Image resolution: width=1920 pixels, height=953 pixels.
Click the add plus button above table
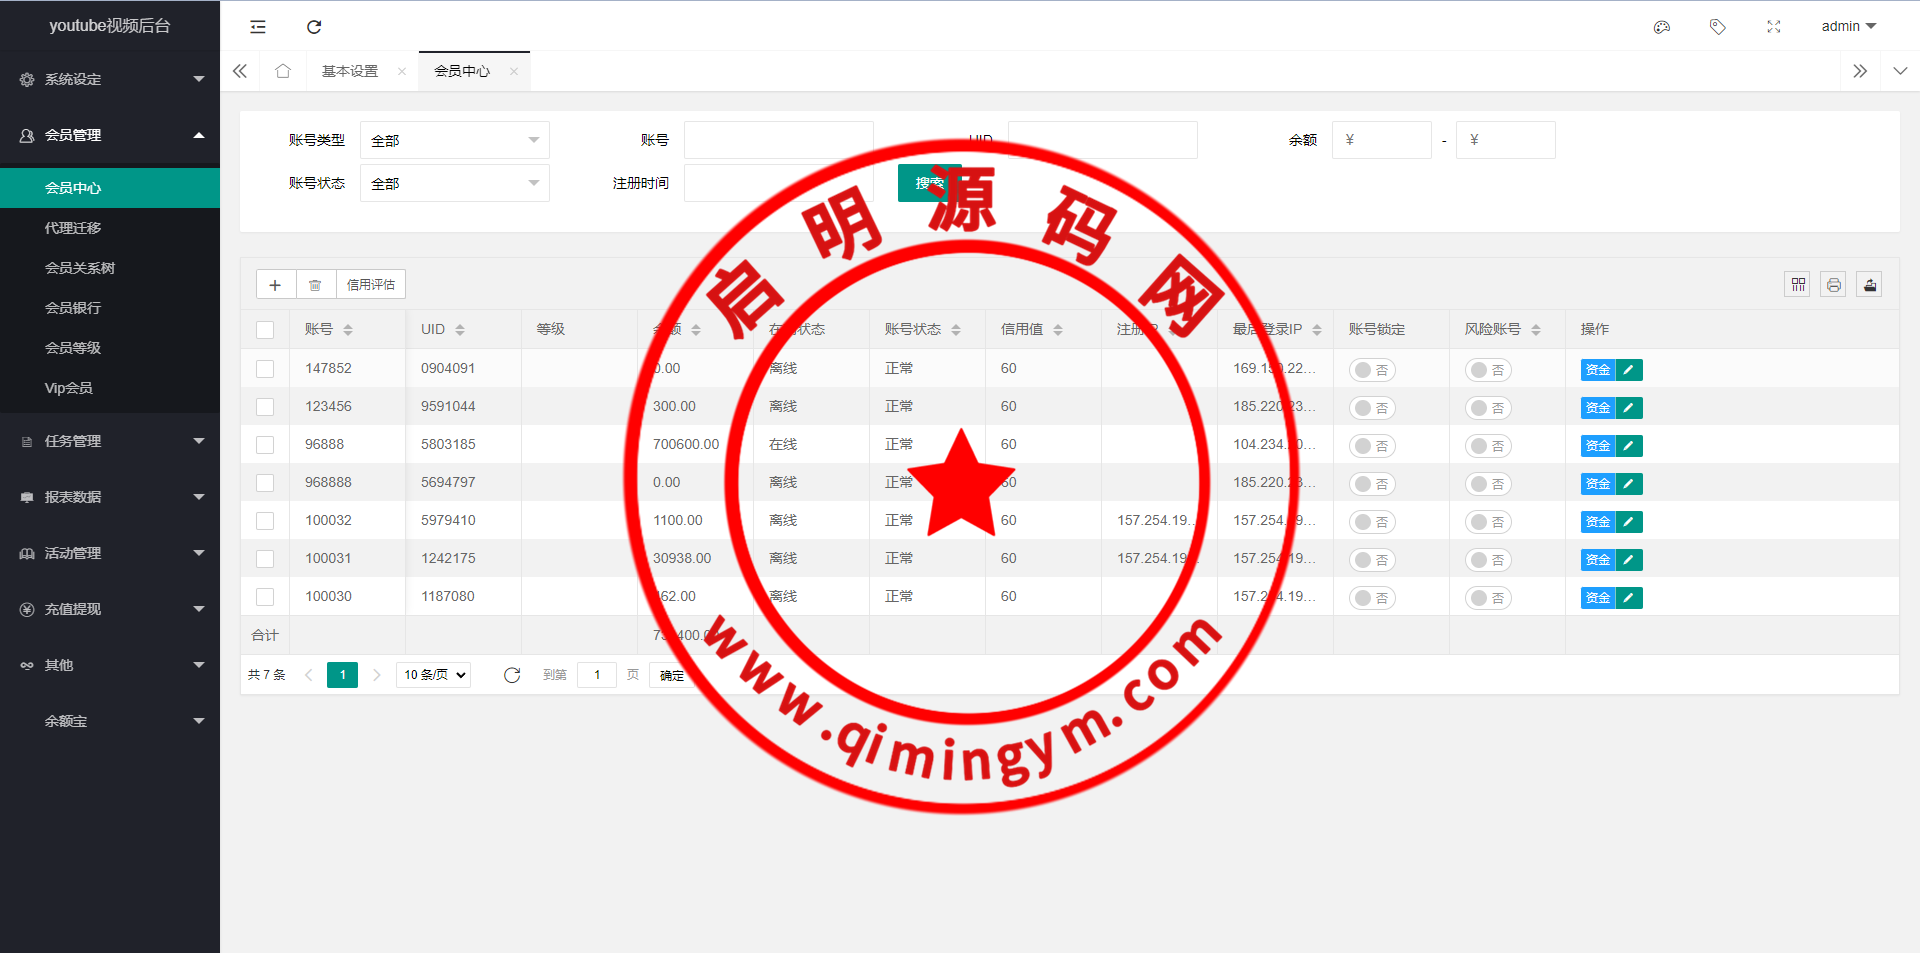(x=275, y=285)
